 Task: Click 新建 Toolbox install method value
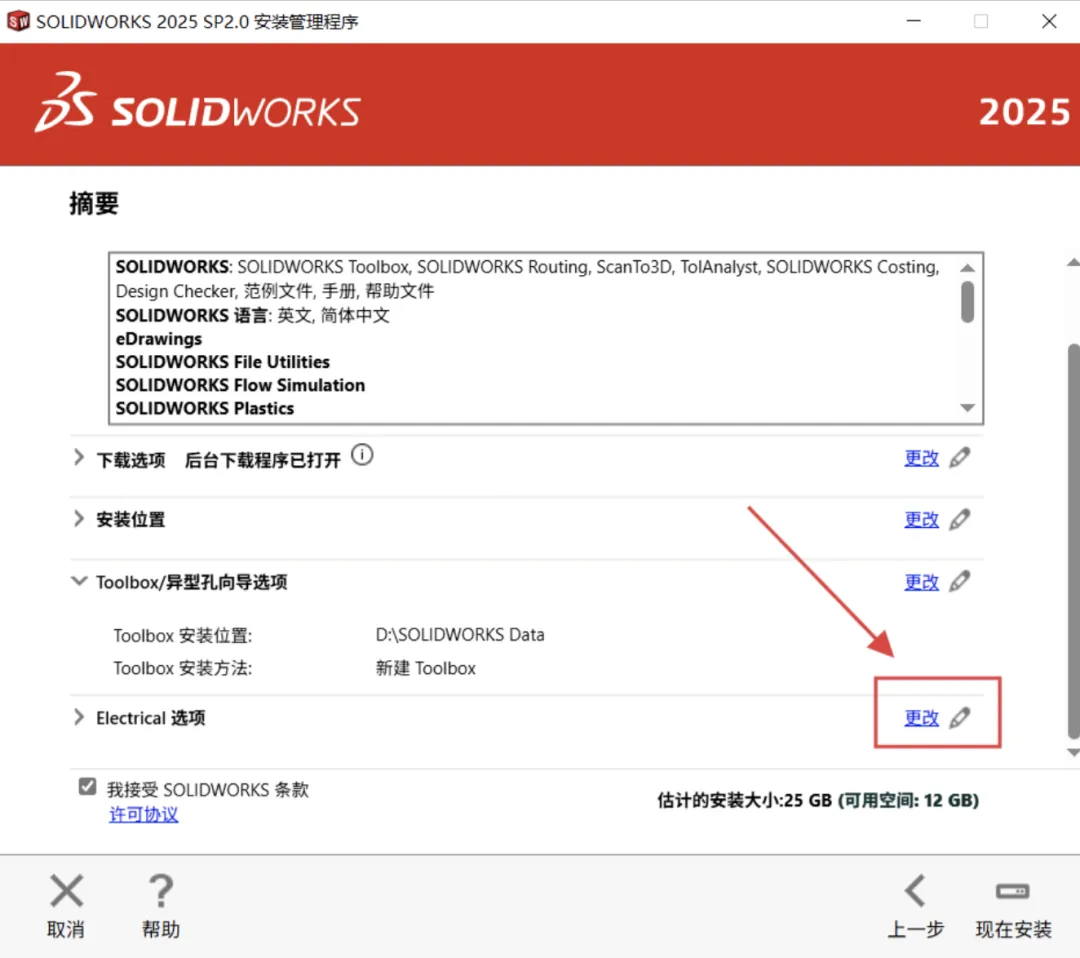pyautogui.click(x=426, y=668)
